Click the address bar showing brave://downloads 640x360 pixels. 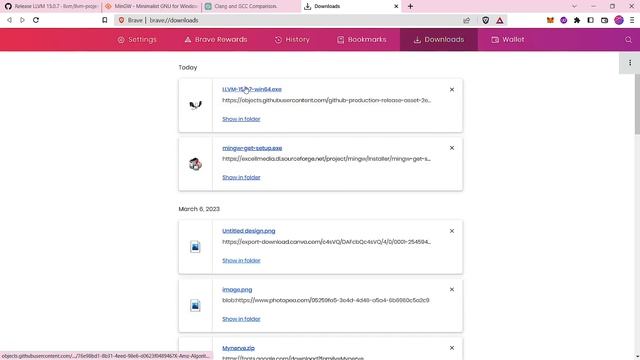point(286,20)
